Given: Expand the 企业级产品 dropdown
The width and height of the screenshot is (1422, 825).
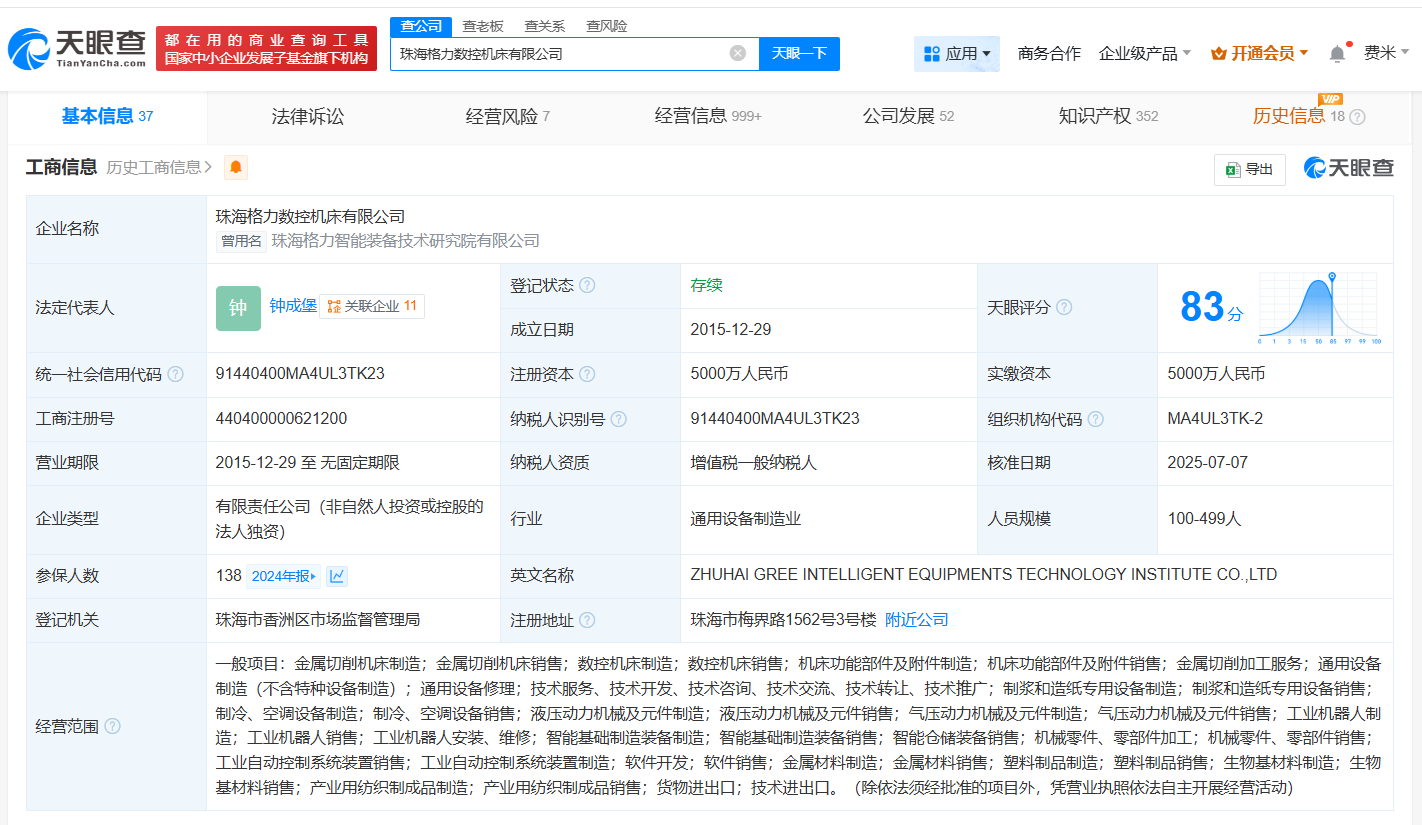Looking at the screenshot, I should click(x=1144, y=54).
